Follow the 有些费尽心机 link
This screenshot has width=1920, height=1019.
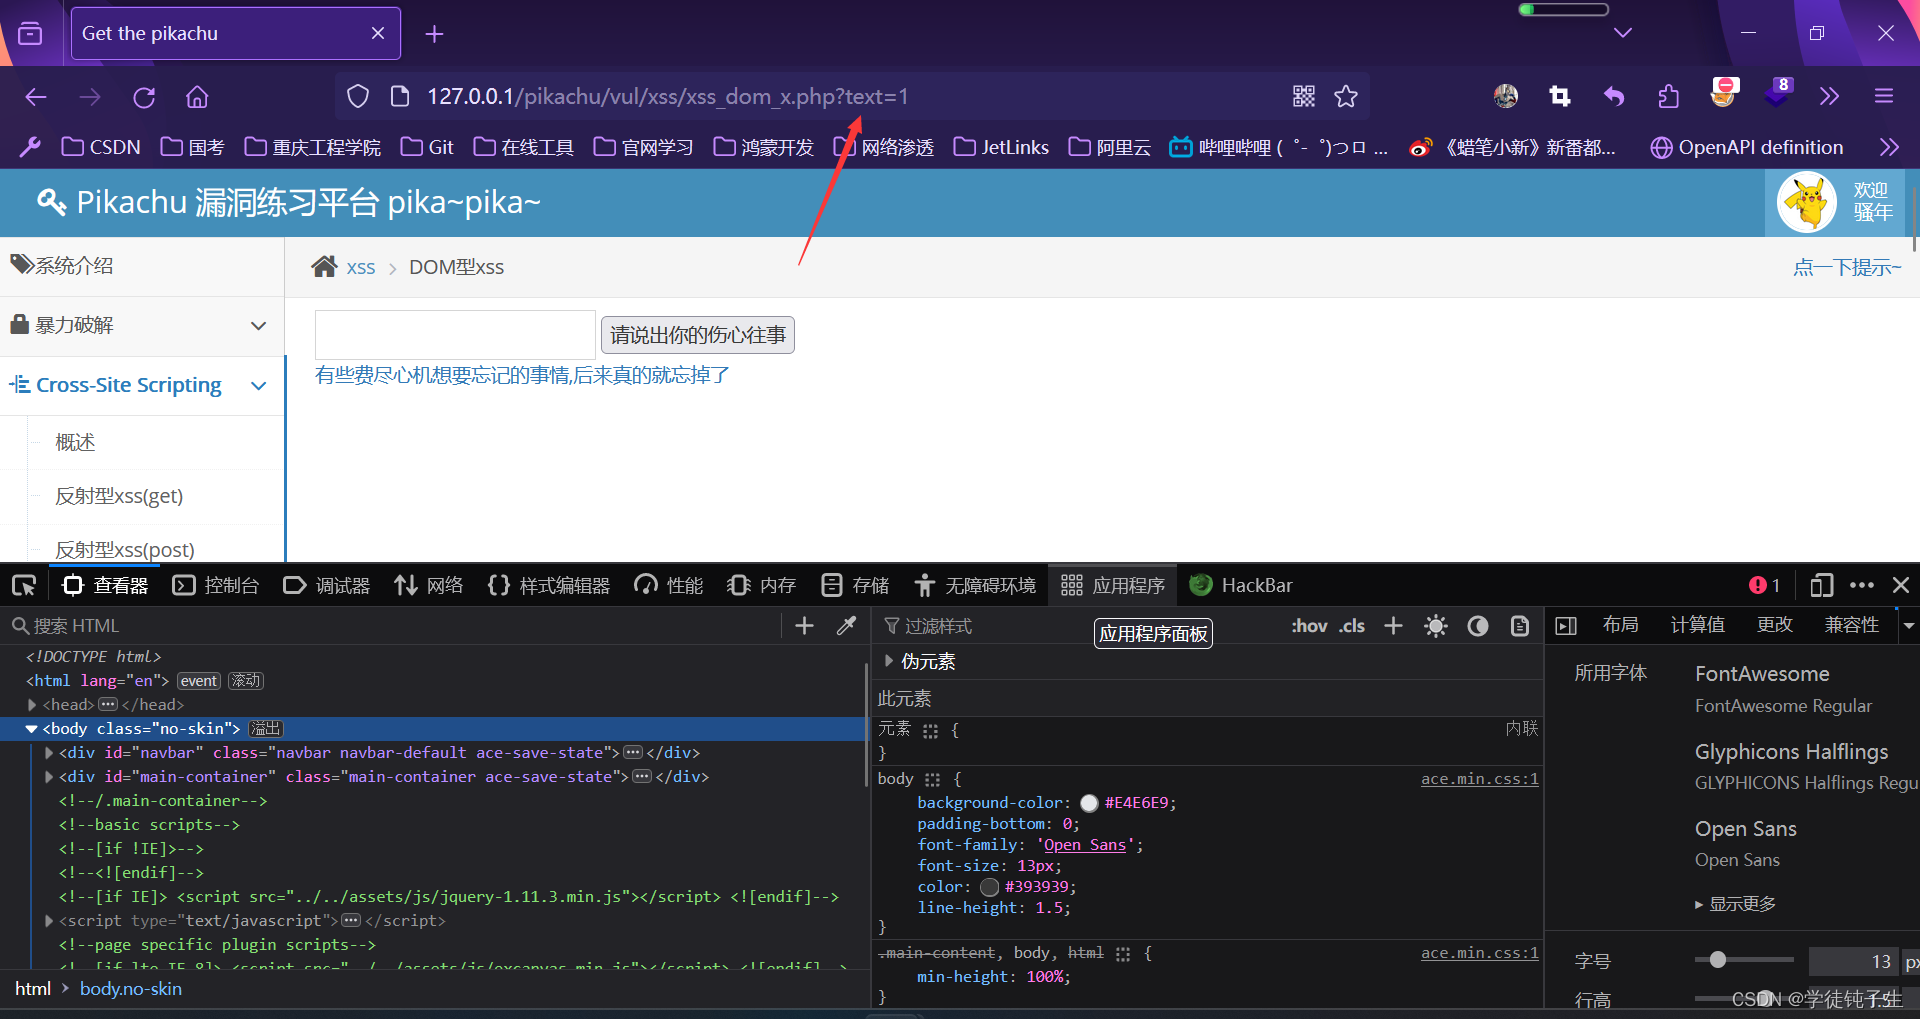522,375
